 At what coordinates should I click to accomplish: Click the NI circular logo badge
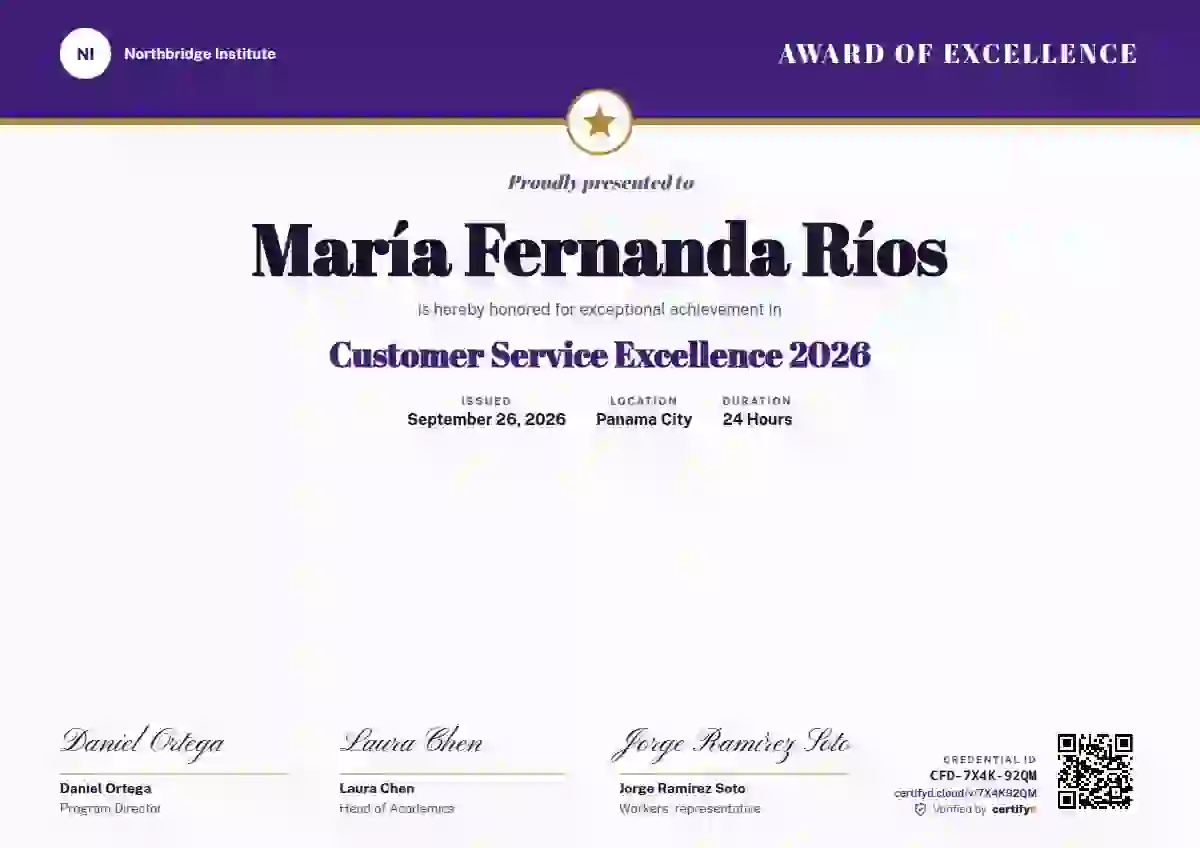point(85,54)
